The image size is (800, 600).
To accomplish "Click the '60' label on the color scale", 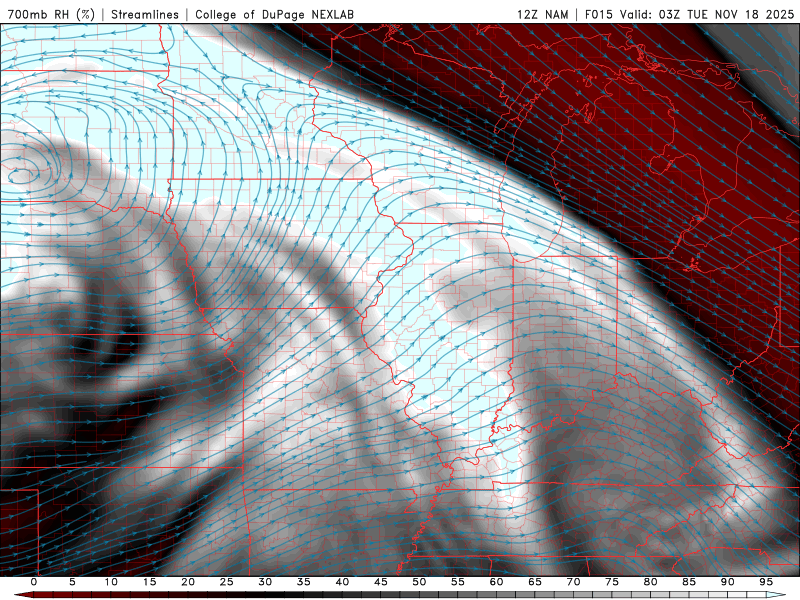I will point(496,582).
